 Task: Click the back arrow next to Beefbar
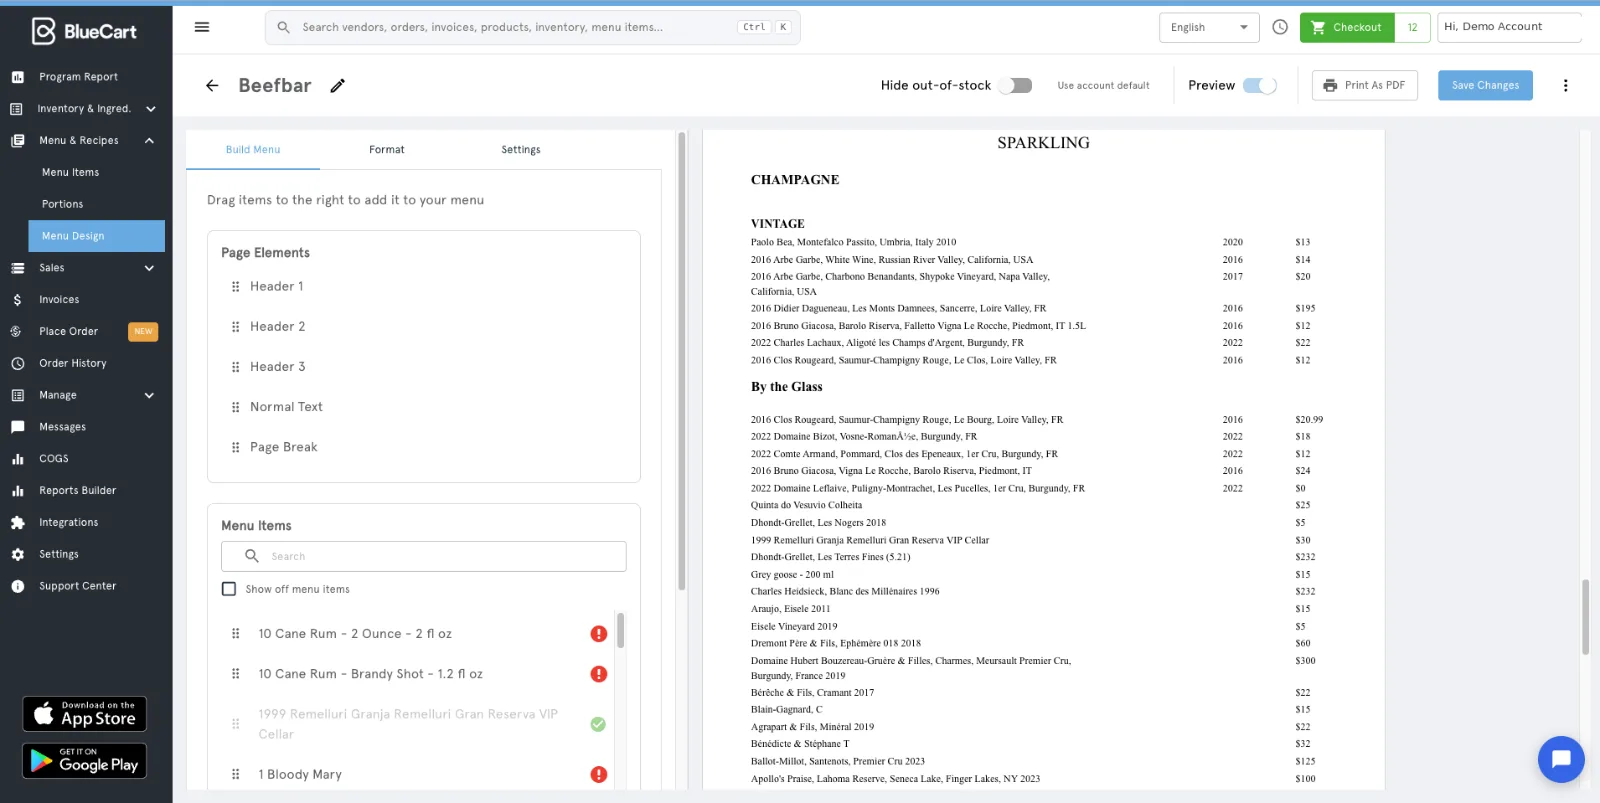(212, 85)
